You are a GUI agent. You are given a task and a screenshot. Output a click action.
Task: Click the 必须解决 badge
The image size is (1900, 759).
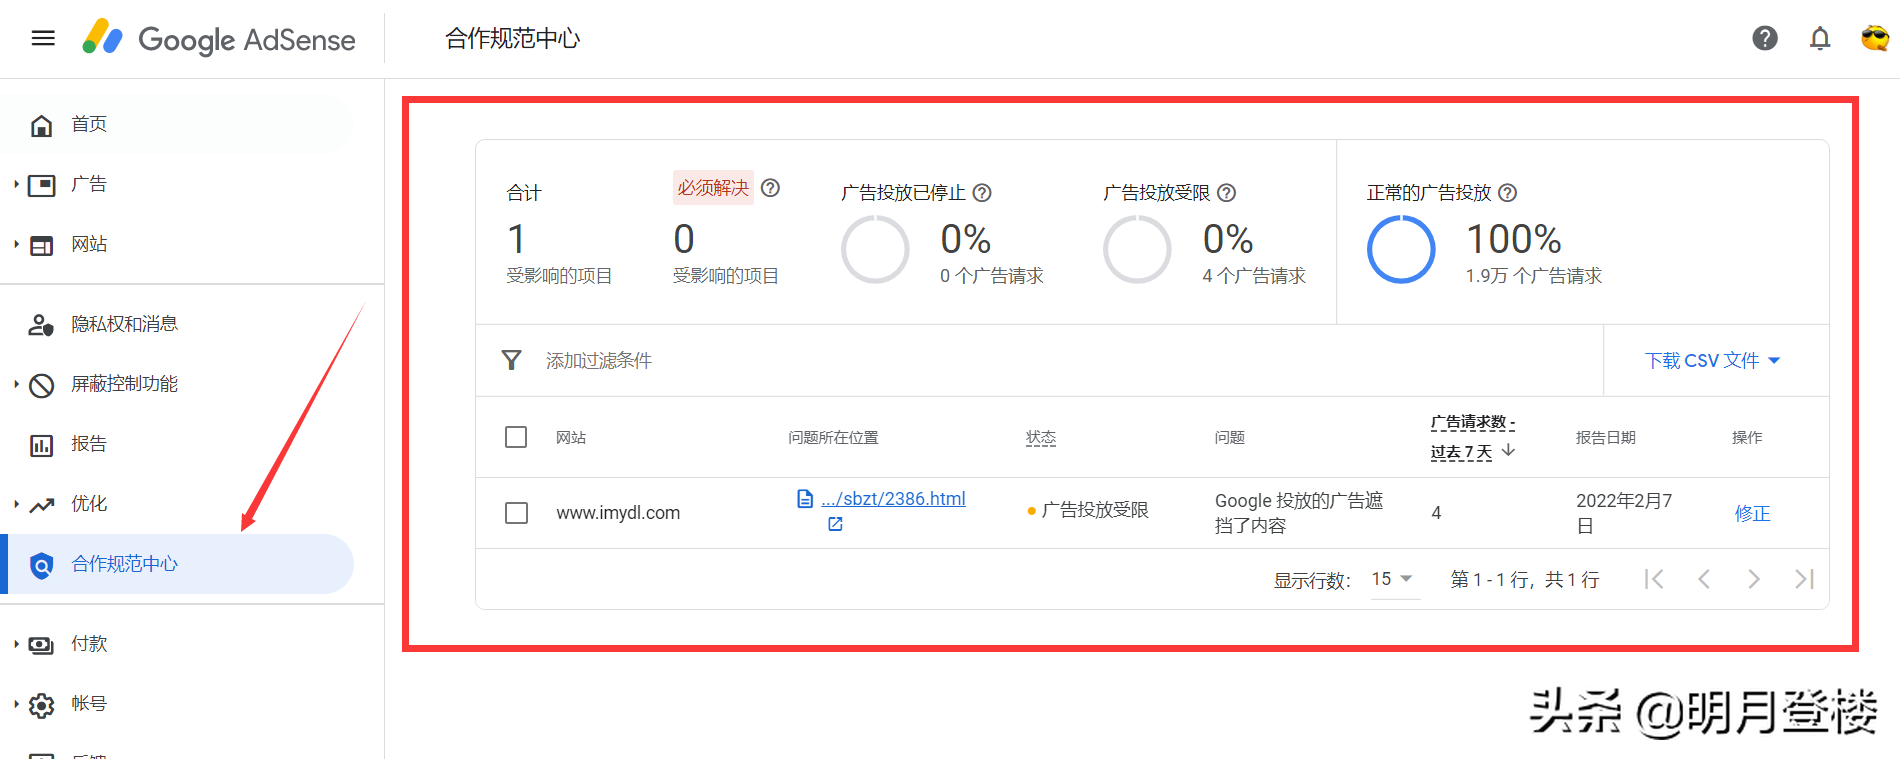pyautogui.click(x=713, y=188)
